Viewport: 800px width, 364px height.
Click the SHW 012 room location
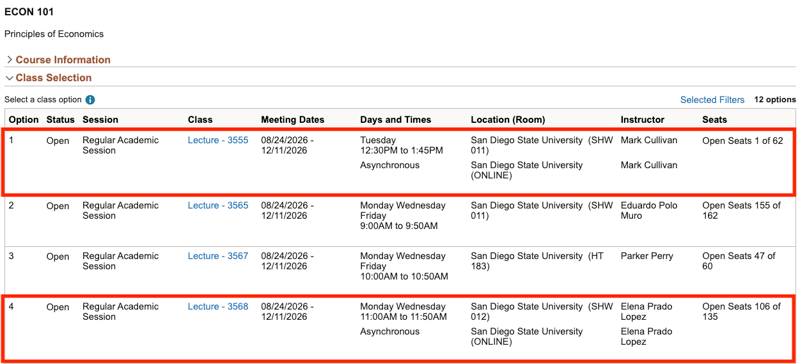[x=541, y=312]
